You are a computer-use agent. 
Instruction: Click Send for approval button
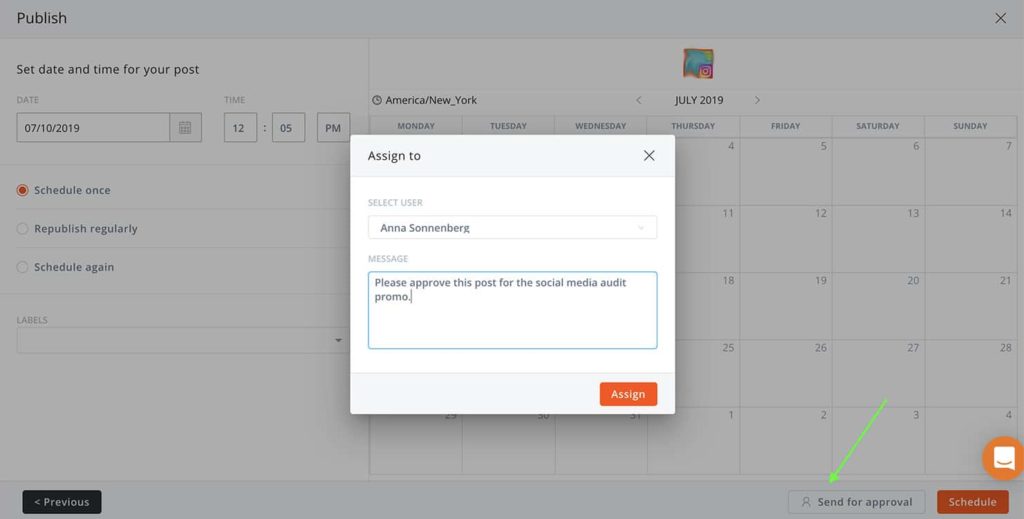[x=856, y=502]
